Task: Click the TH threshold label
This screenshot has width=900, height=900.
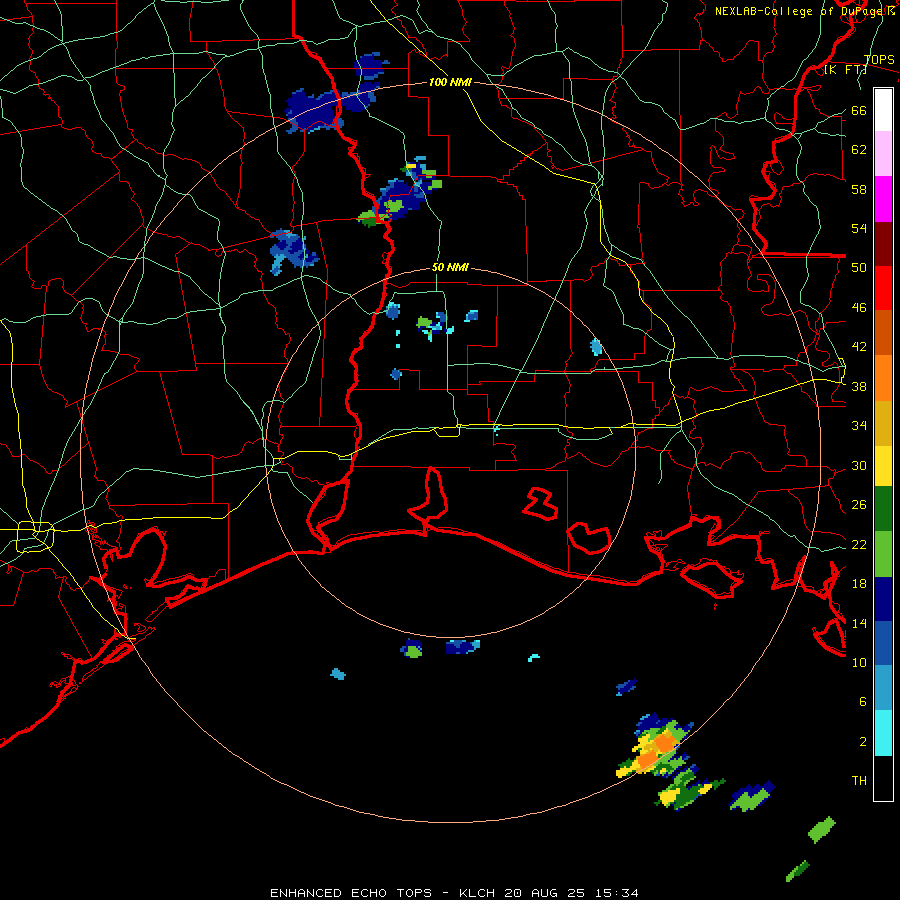Action: point(859,780)
